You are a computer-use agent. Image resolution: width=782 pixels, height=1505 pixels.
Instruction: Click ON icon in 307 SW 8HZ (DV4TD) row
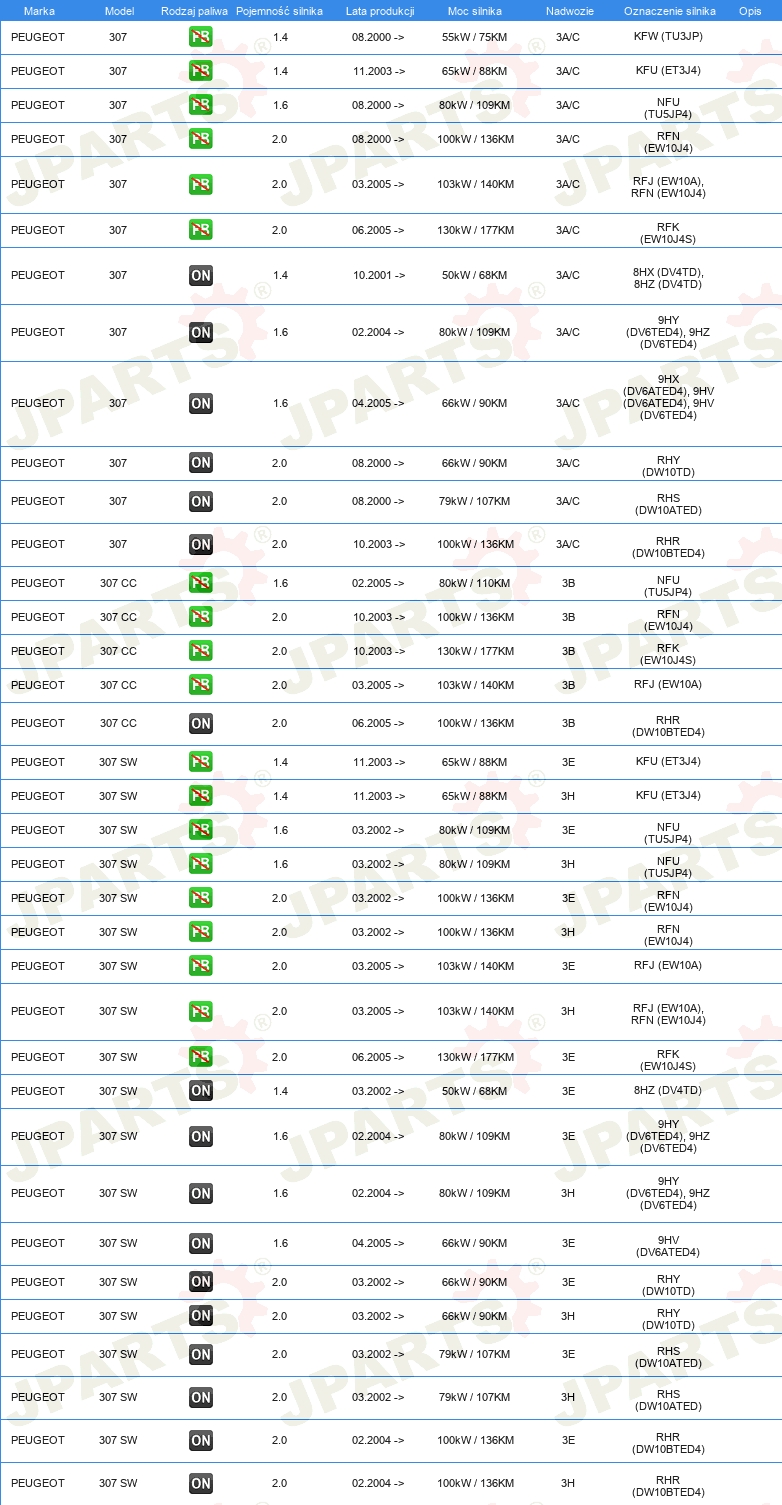tap(201, 1091)
